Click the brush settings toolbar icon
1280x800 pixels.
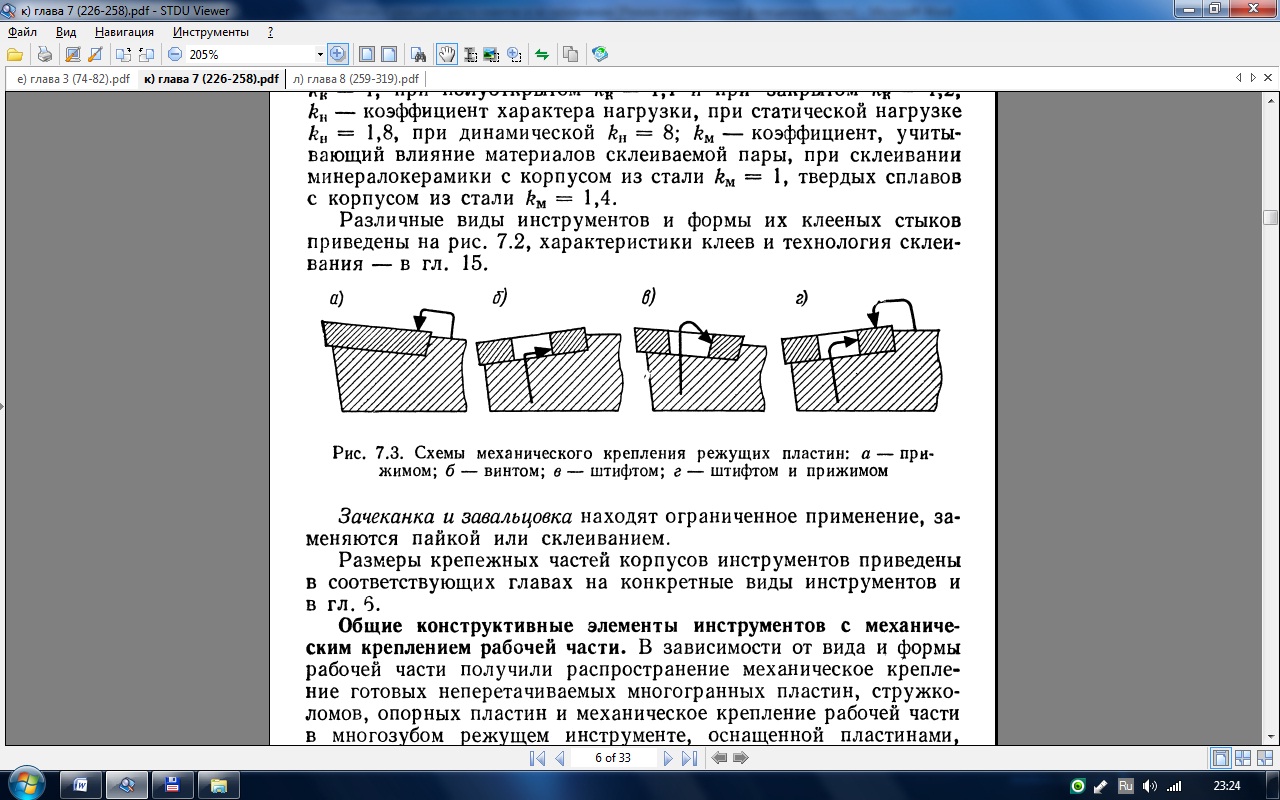click(x=96, y=54)
